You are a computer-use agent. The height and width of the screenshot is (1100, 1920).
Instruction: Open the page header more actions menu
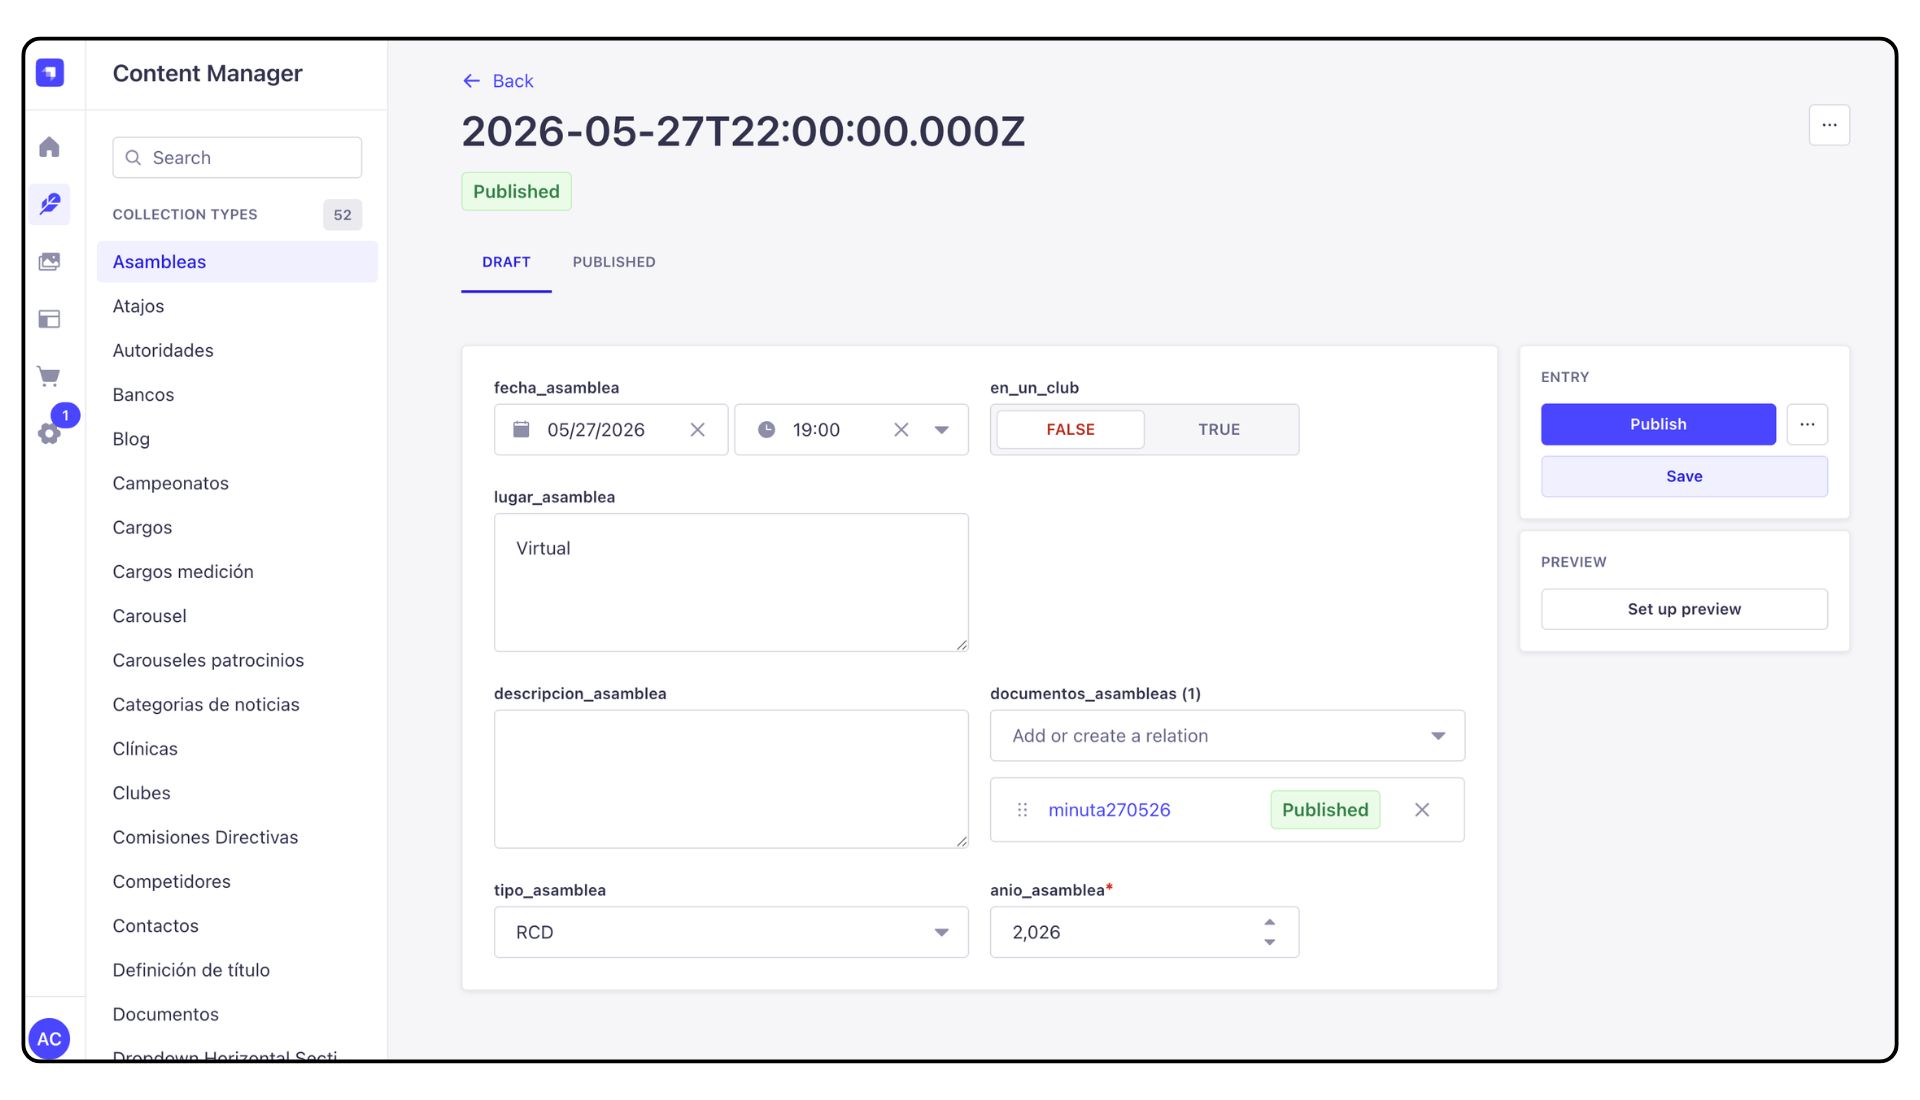pos(1829,125)
